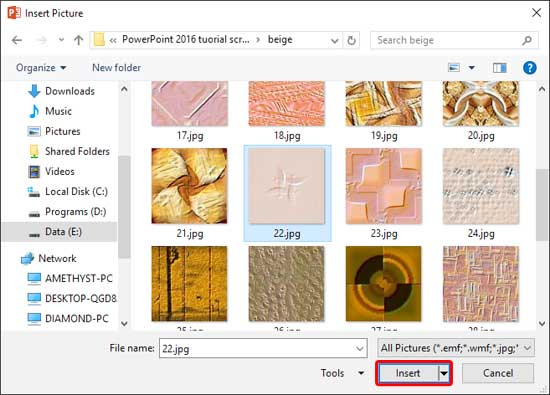
Task: Click Network in navigation pane
Action: click(57, 258)
